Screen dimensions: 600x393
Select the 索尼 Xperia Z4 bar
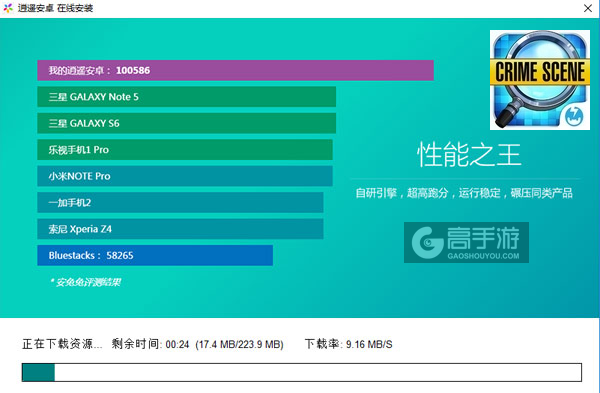click(x=180, y=229)
